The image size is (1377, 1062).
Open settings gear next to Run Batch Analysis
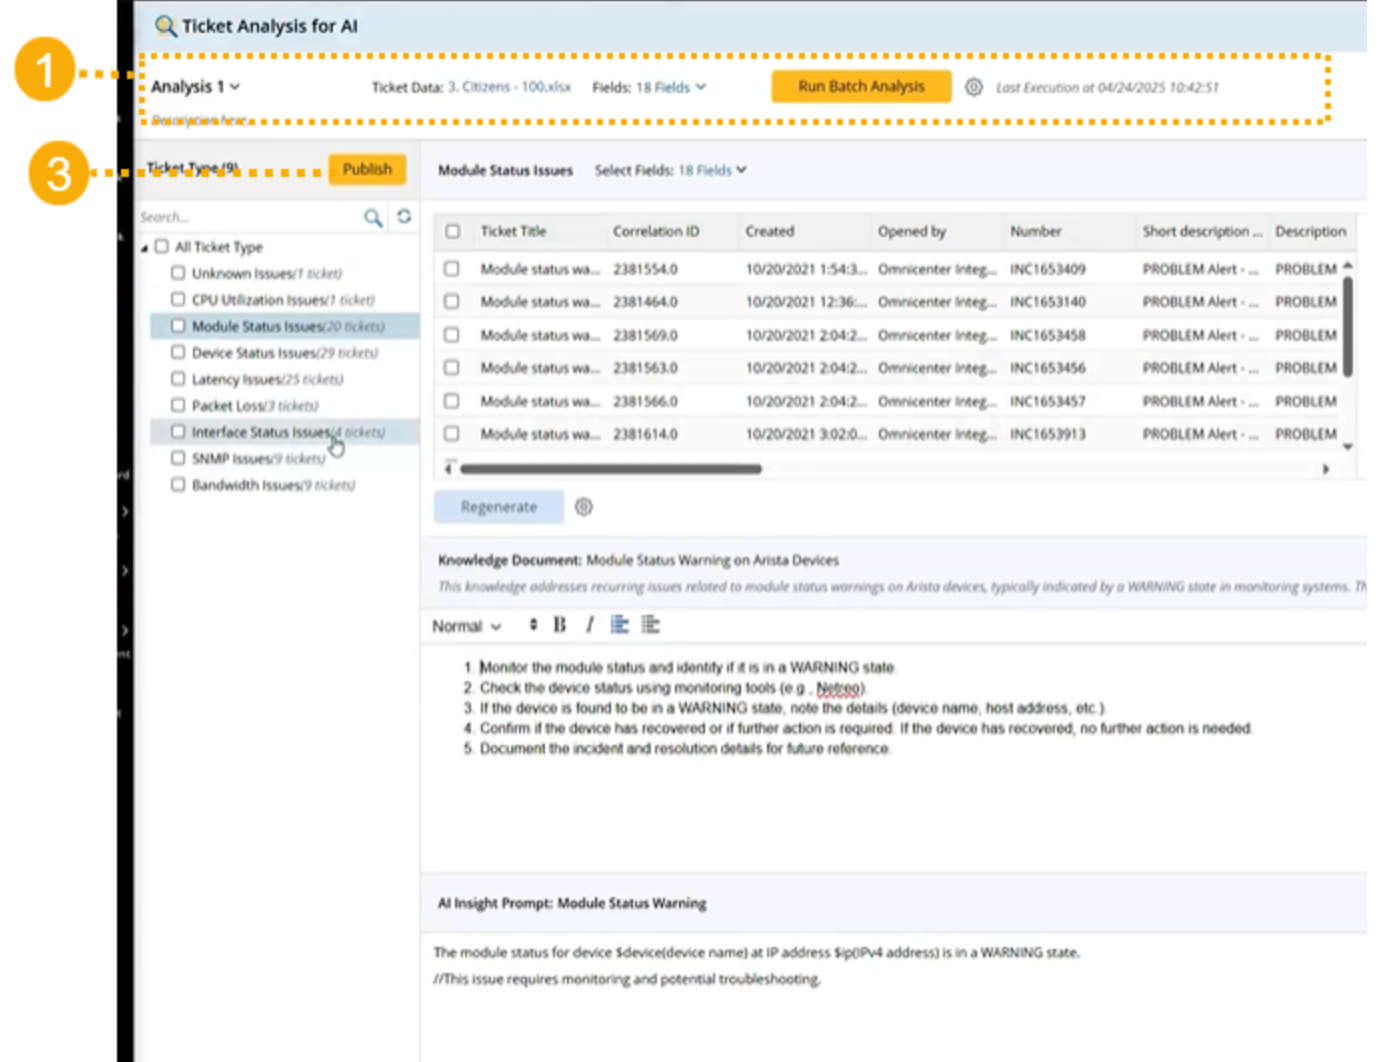pyautogui.click(x=973, y=87)
